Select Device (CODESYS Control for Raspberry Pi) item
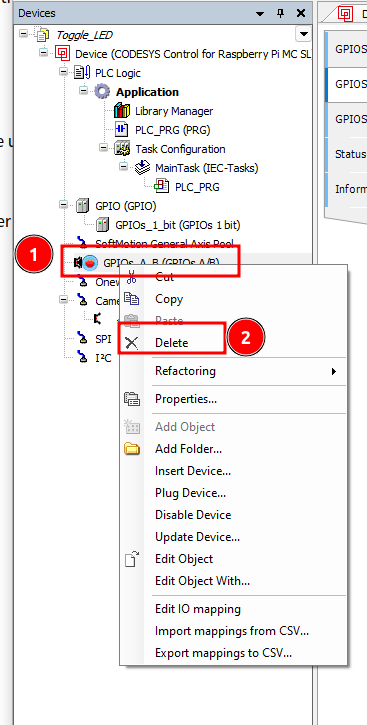 [x=193, y=54]
